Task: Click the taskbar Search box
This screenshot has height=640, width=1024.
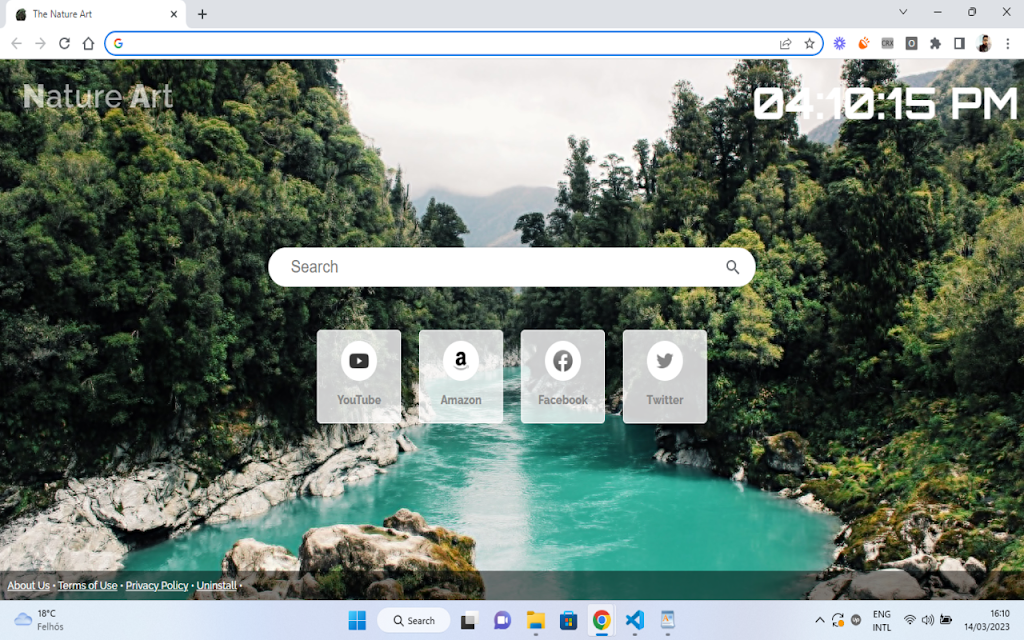Action: pos(413,620)
